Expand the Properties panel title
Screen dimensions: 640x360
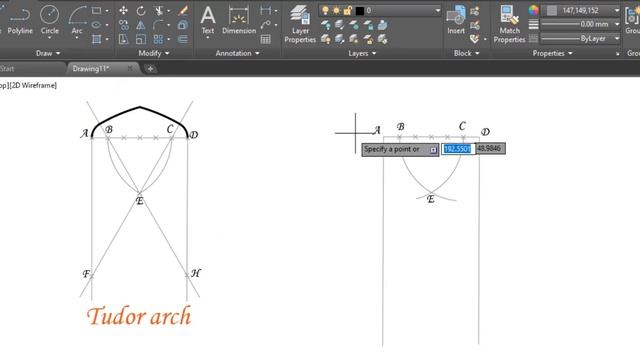pyautogui.click(x=552, y=53)
